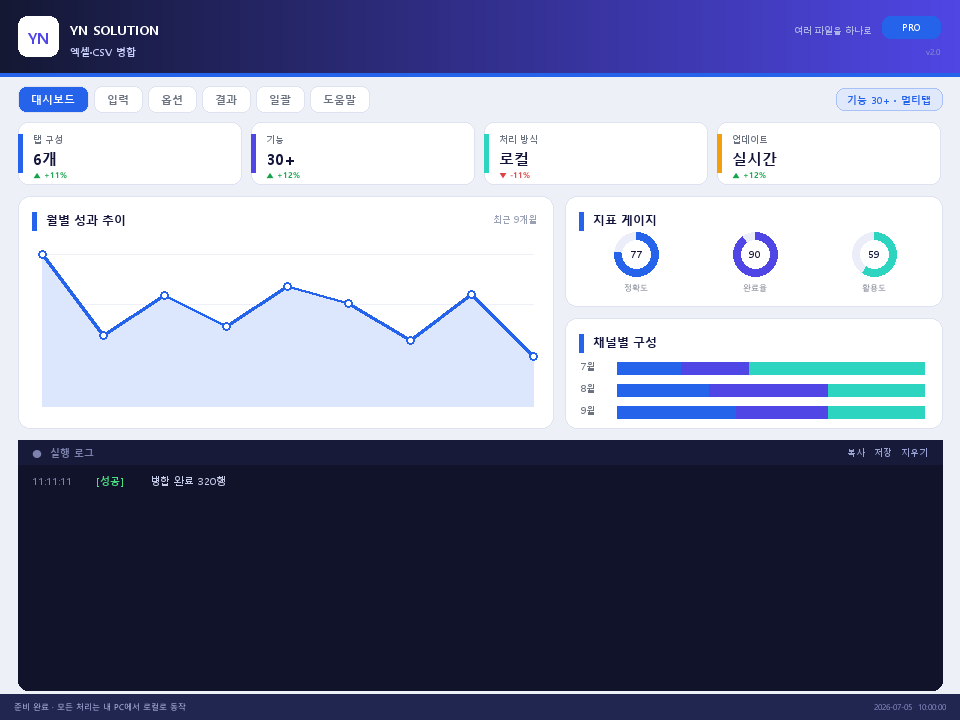Image resolution: width=960 pixels, height=720 pixels.
Task: Click the 활용도 gauge ring showing 59
Action: click(874, 255)
